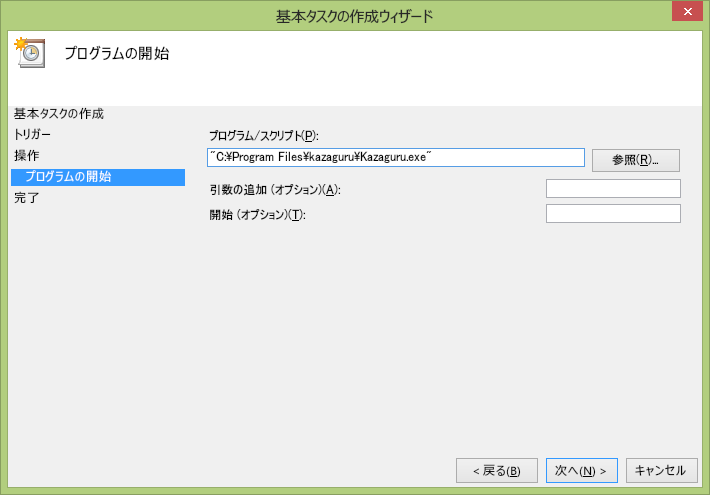Click the 基本タスクの作成ウィザード title bar text
Viewport: 710px width, 495px height.
355,17
